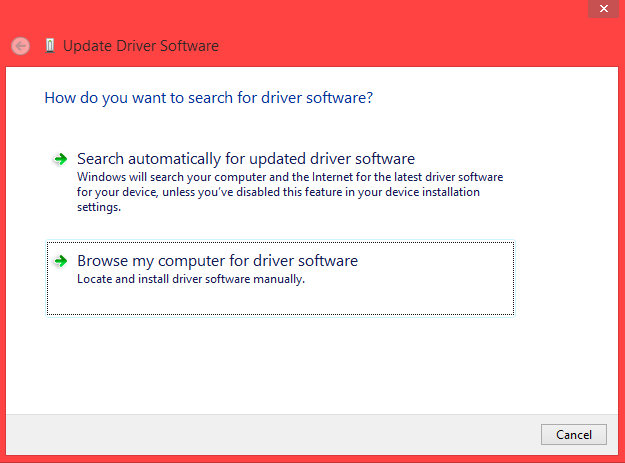Click 'Locate and install driver software manually' text
Viewport: 625px width, 463px height.
191,279
